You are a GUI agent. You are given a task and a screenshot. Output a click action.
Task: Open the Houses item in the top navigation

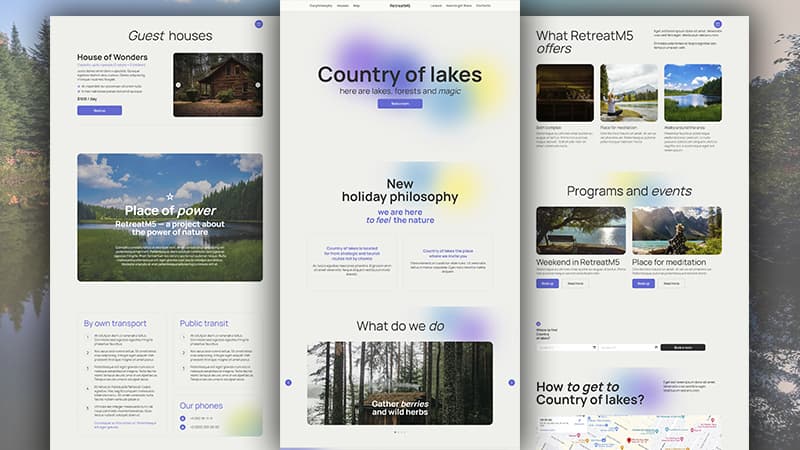click(x=343, y=6)
